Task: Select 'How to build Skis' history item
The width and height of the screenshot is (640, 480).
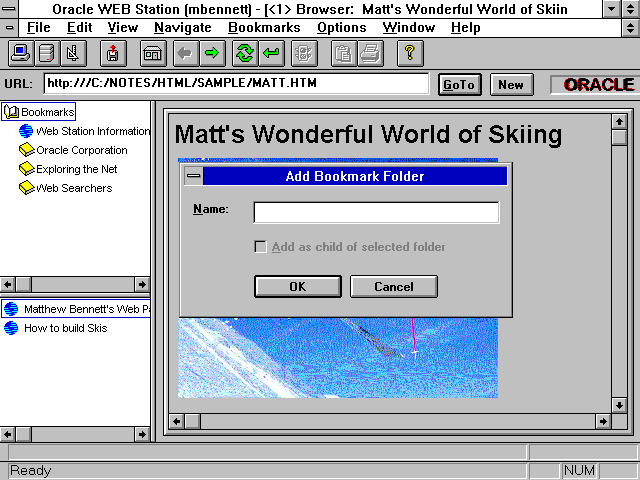Action: click(65, 328)
